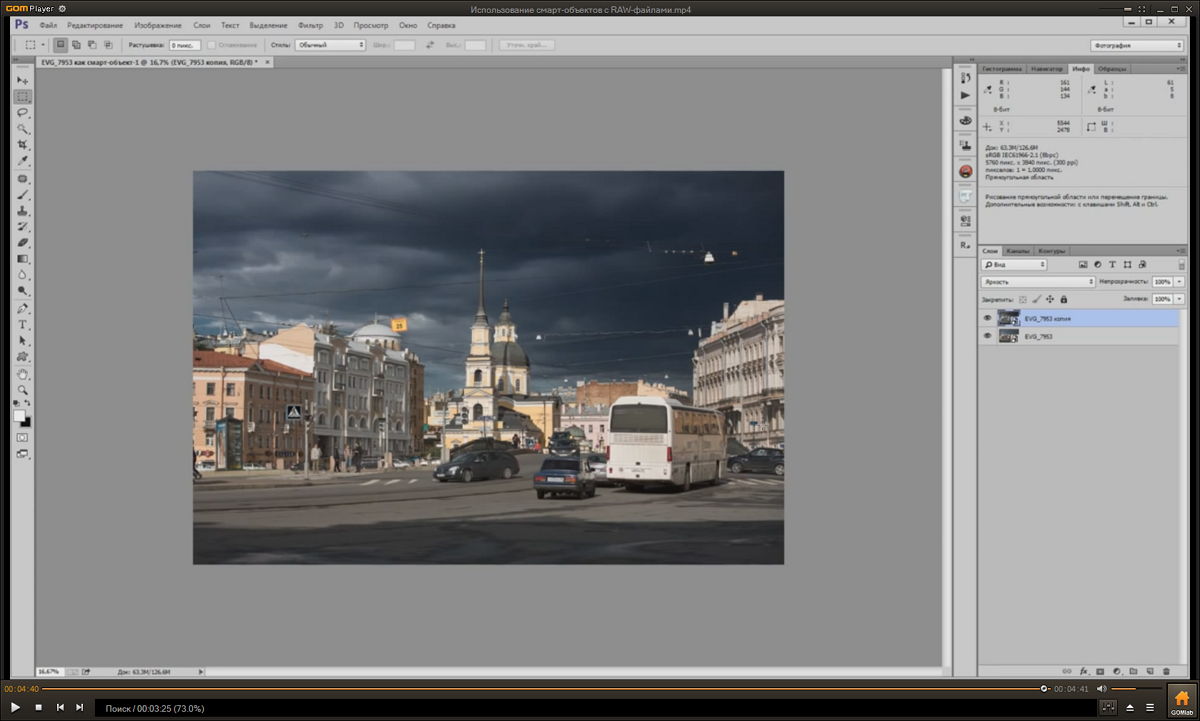Choose the Brush tool
The width and height of the screenshot is (1200, 721).
(x=22, y=195)
